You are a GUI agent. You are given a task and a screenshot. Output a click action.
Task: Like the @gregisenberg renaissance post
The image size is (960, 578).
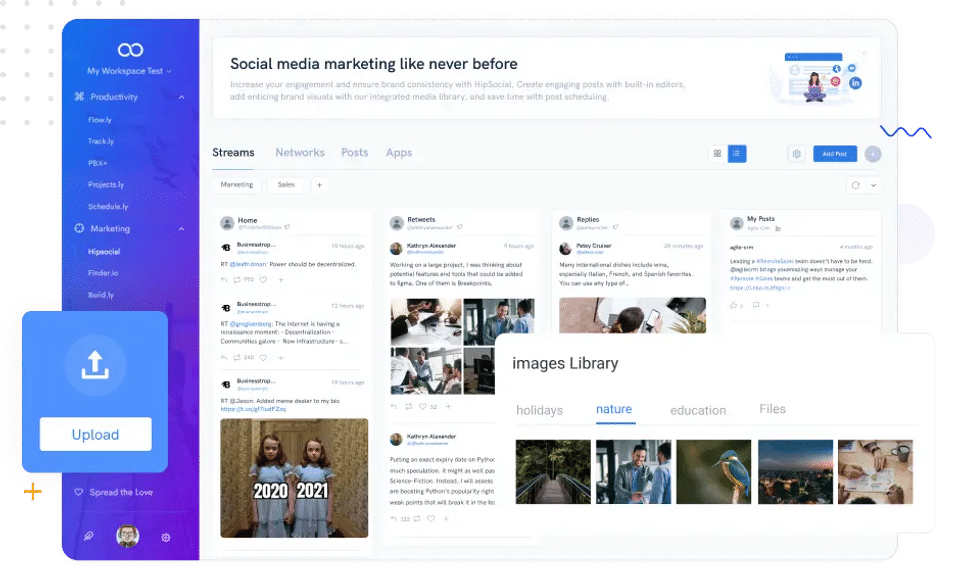tap(263, 358)
